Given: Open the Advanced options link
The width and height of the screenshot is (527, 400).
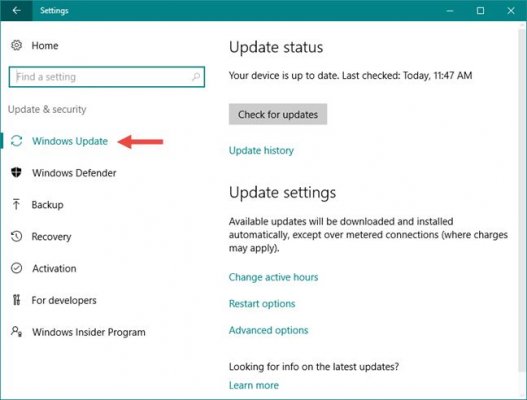Looking at the screenshot, I should (268, 330).
